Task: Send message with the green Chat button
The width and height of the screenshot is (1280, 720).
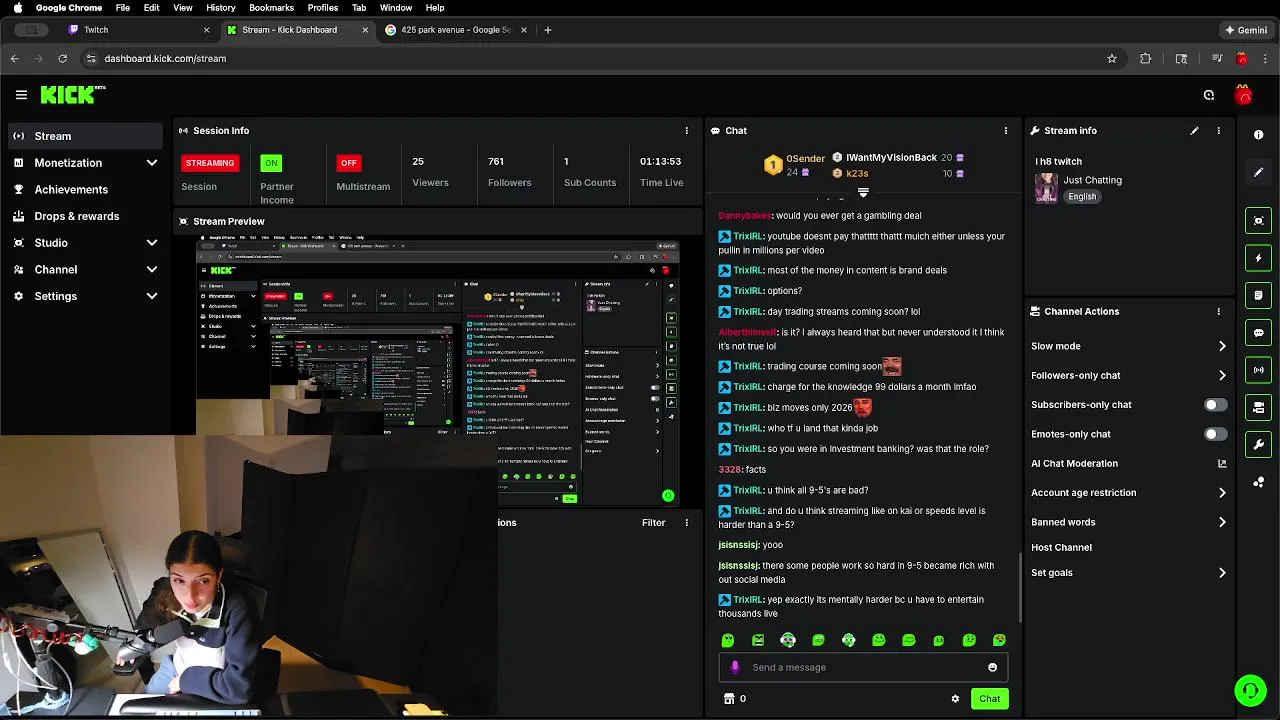Action: tap(989, 699)
